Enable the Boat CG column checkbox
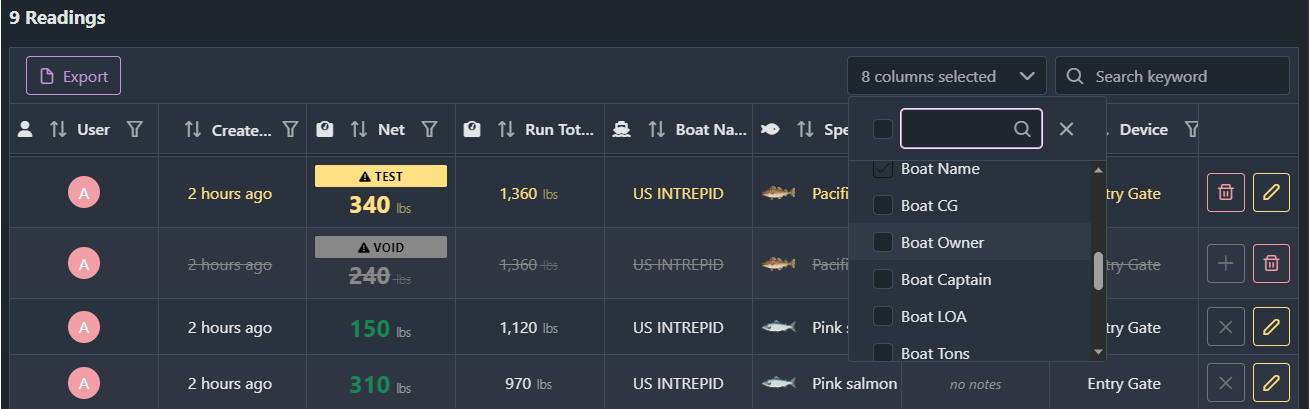The height and width of the screenshot is (409, 1309). pos(883,206)
